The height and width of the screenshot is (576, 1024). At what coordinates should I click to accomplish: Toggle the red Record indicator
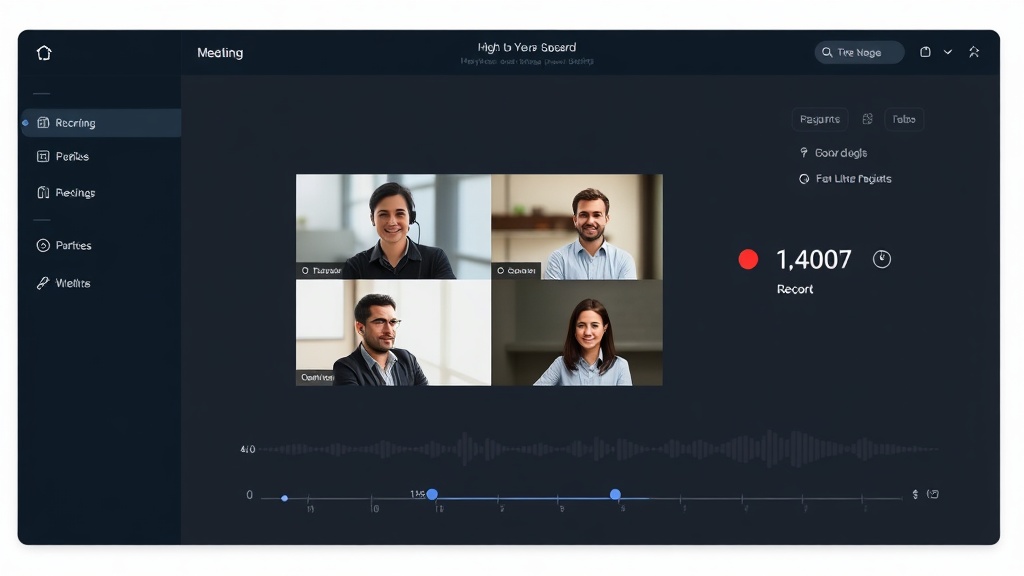[x=747, y=259]
